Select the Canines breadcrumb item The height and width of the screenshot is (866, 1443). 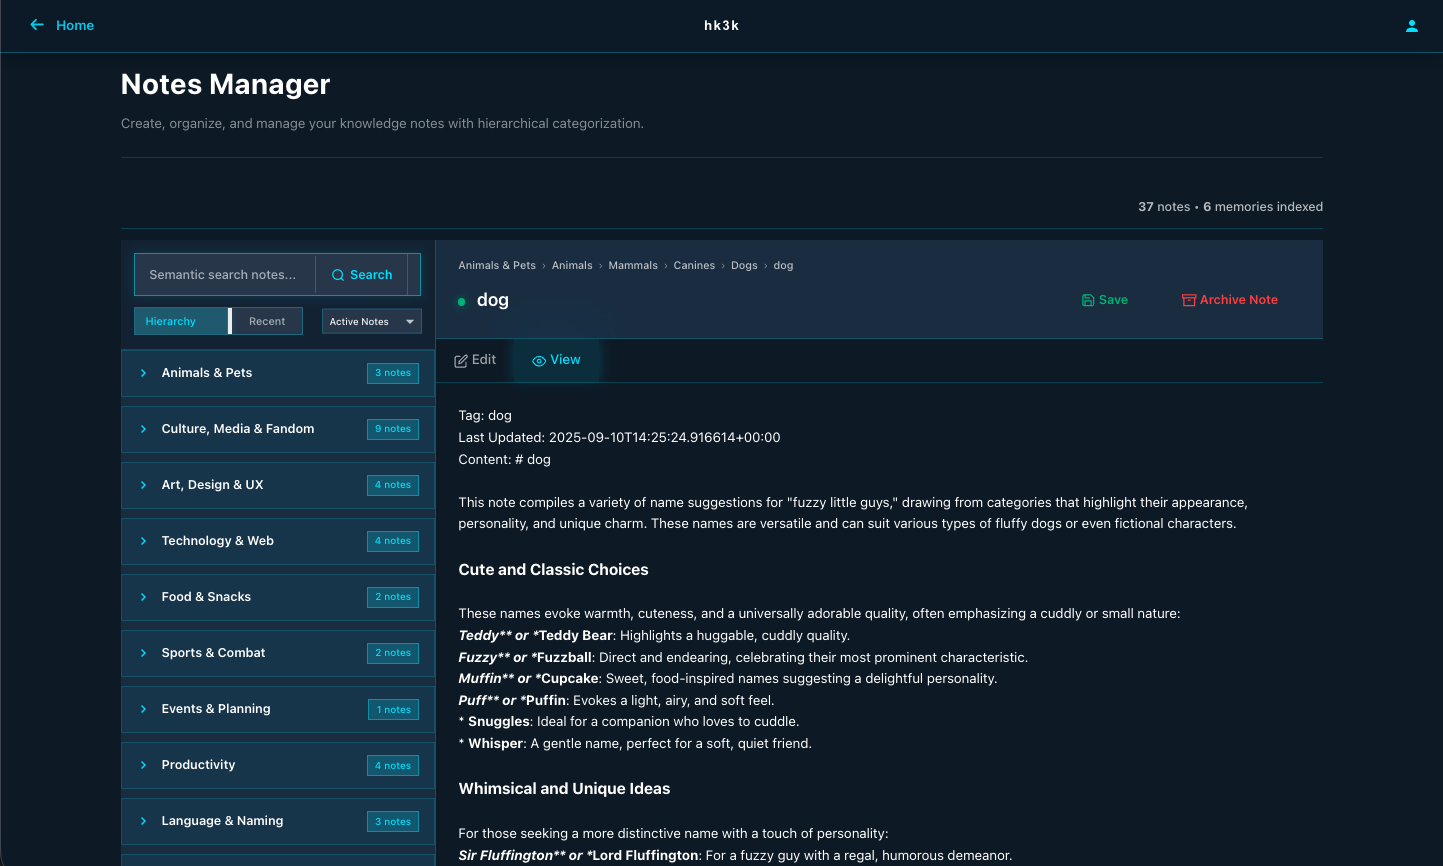[694, 266]
